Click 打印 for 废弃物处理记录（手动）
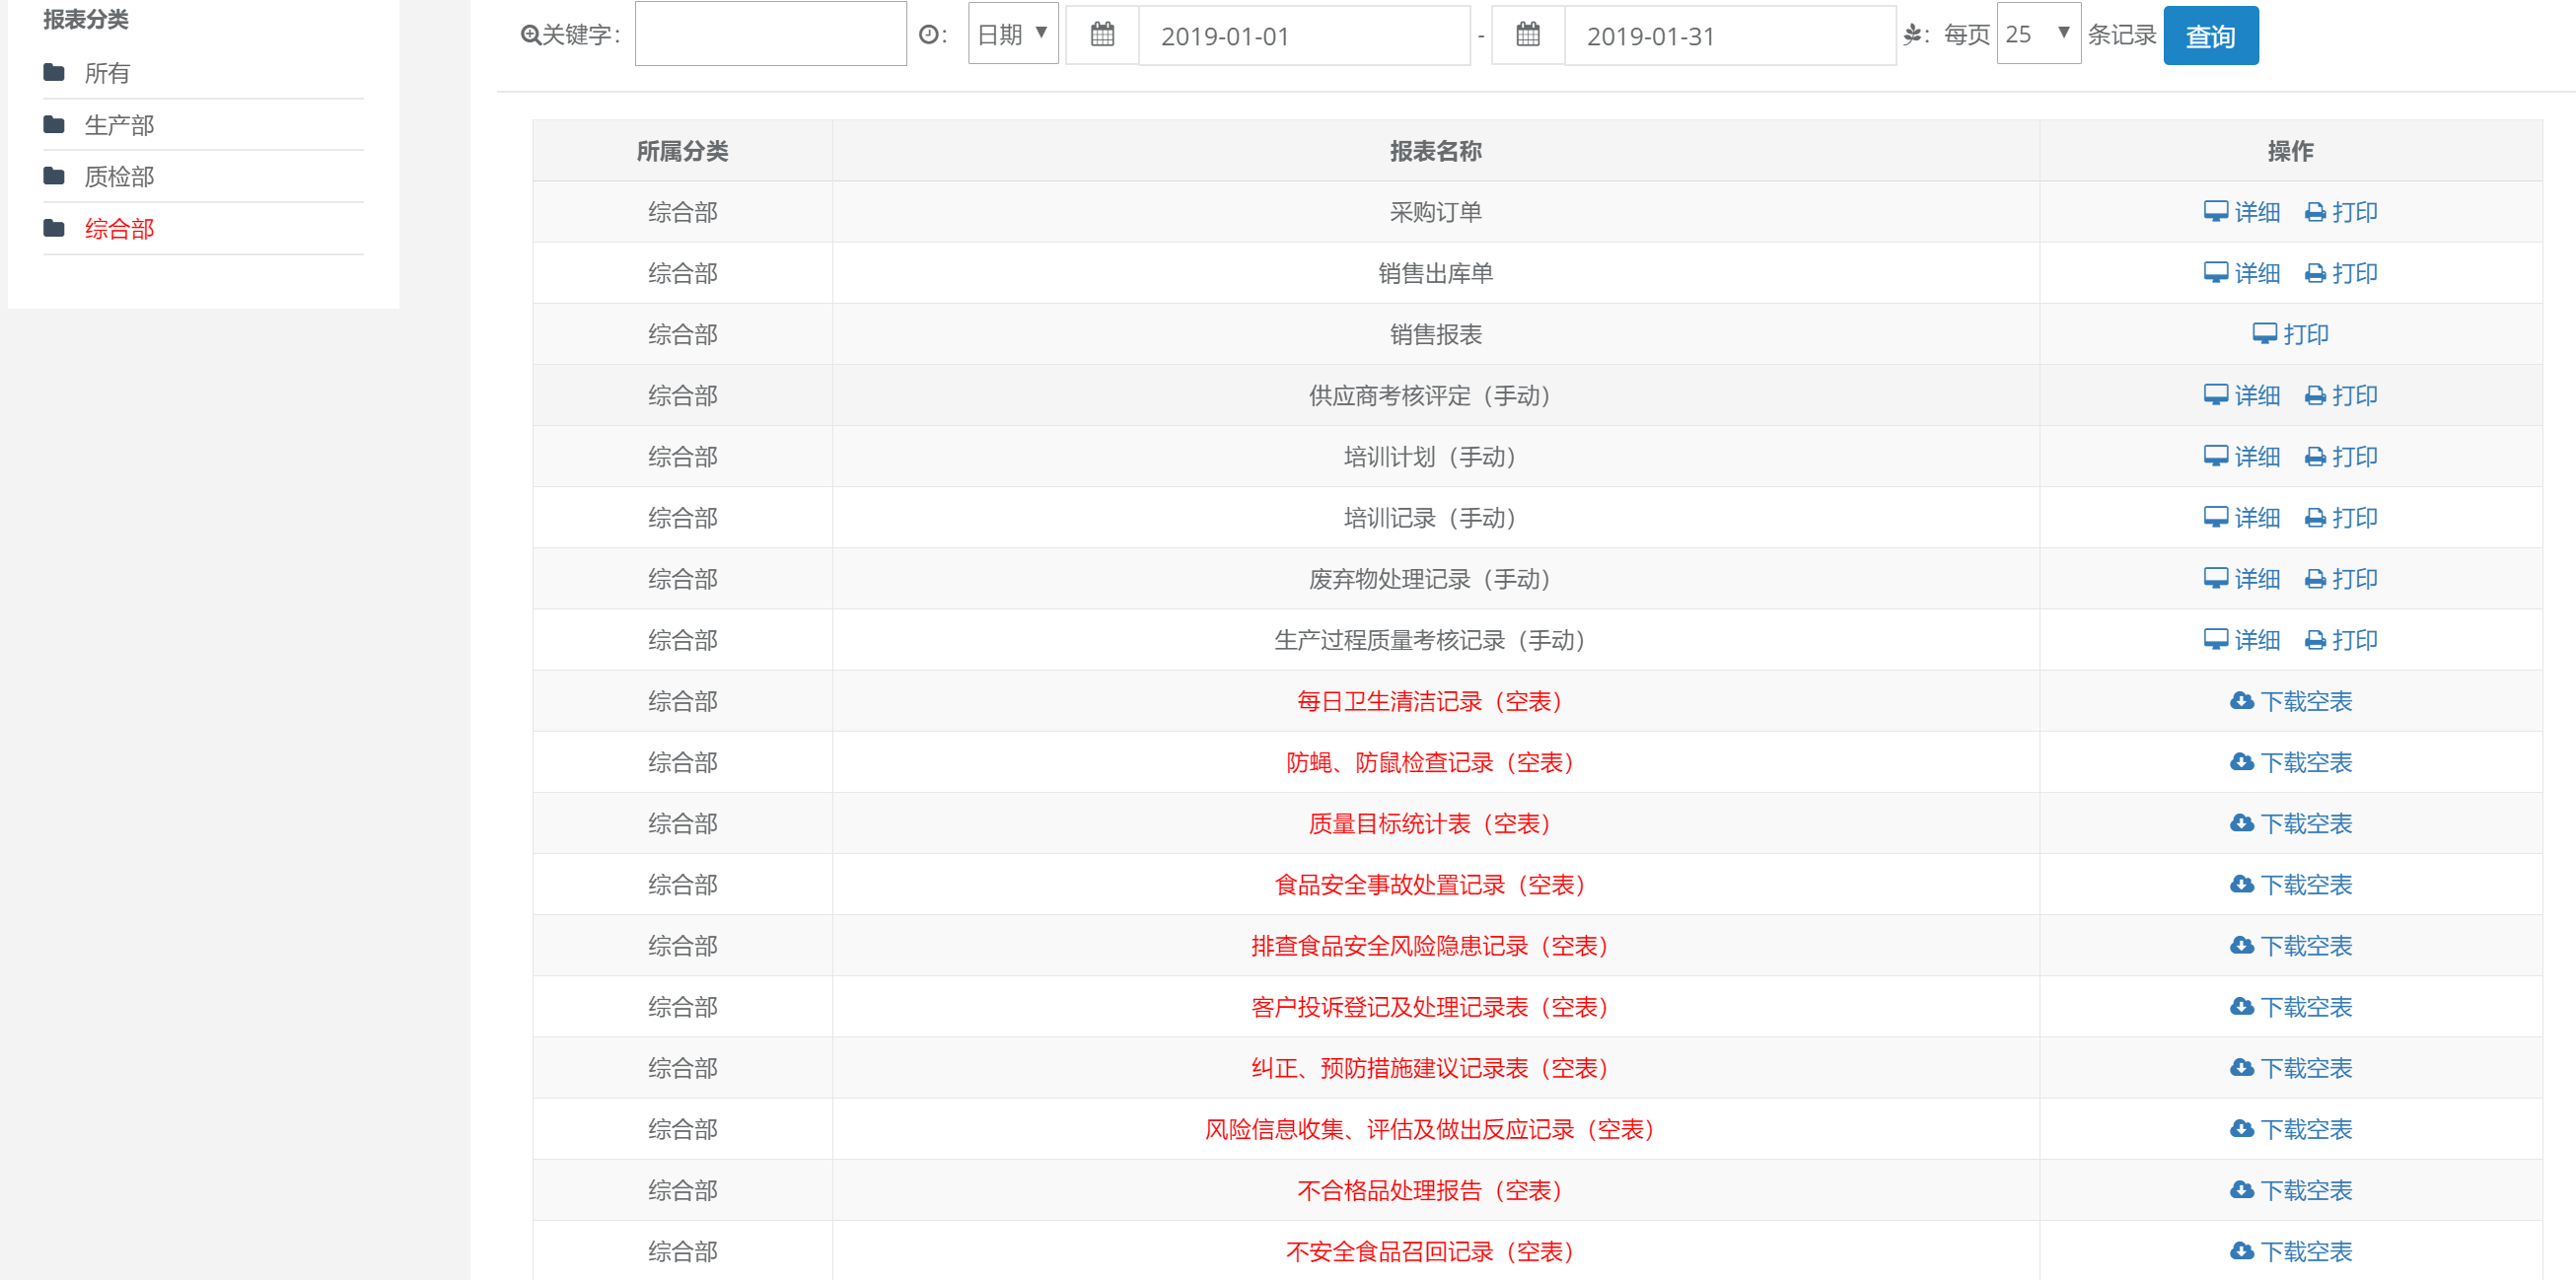 (x=2353, y=579)
